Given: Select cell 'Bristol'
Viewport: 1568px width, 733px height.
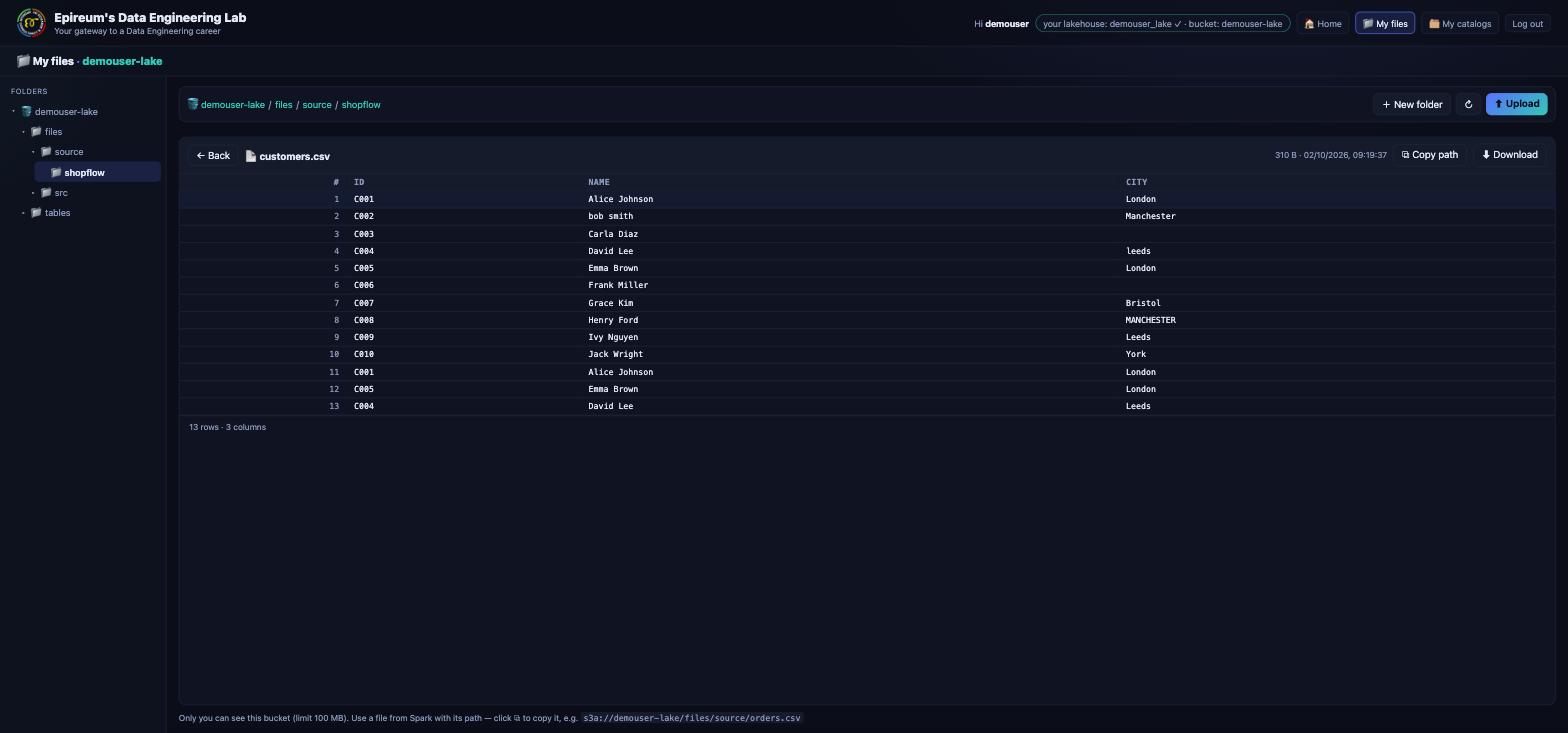Looking at the screenshot, I should [1143, 303].
